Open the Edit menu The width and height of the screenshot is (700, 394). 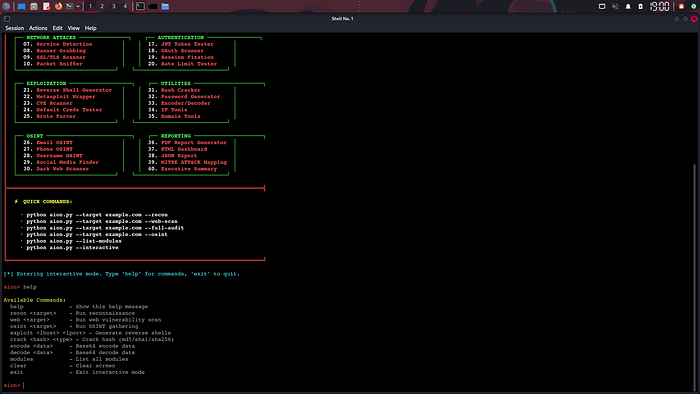(x=58, y=28)
